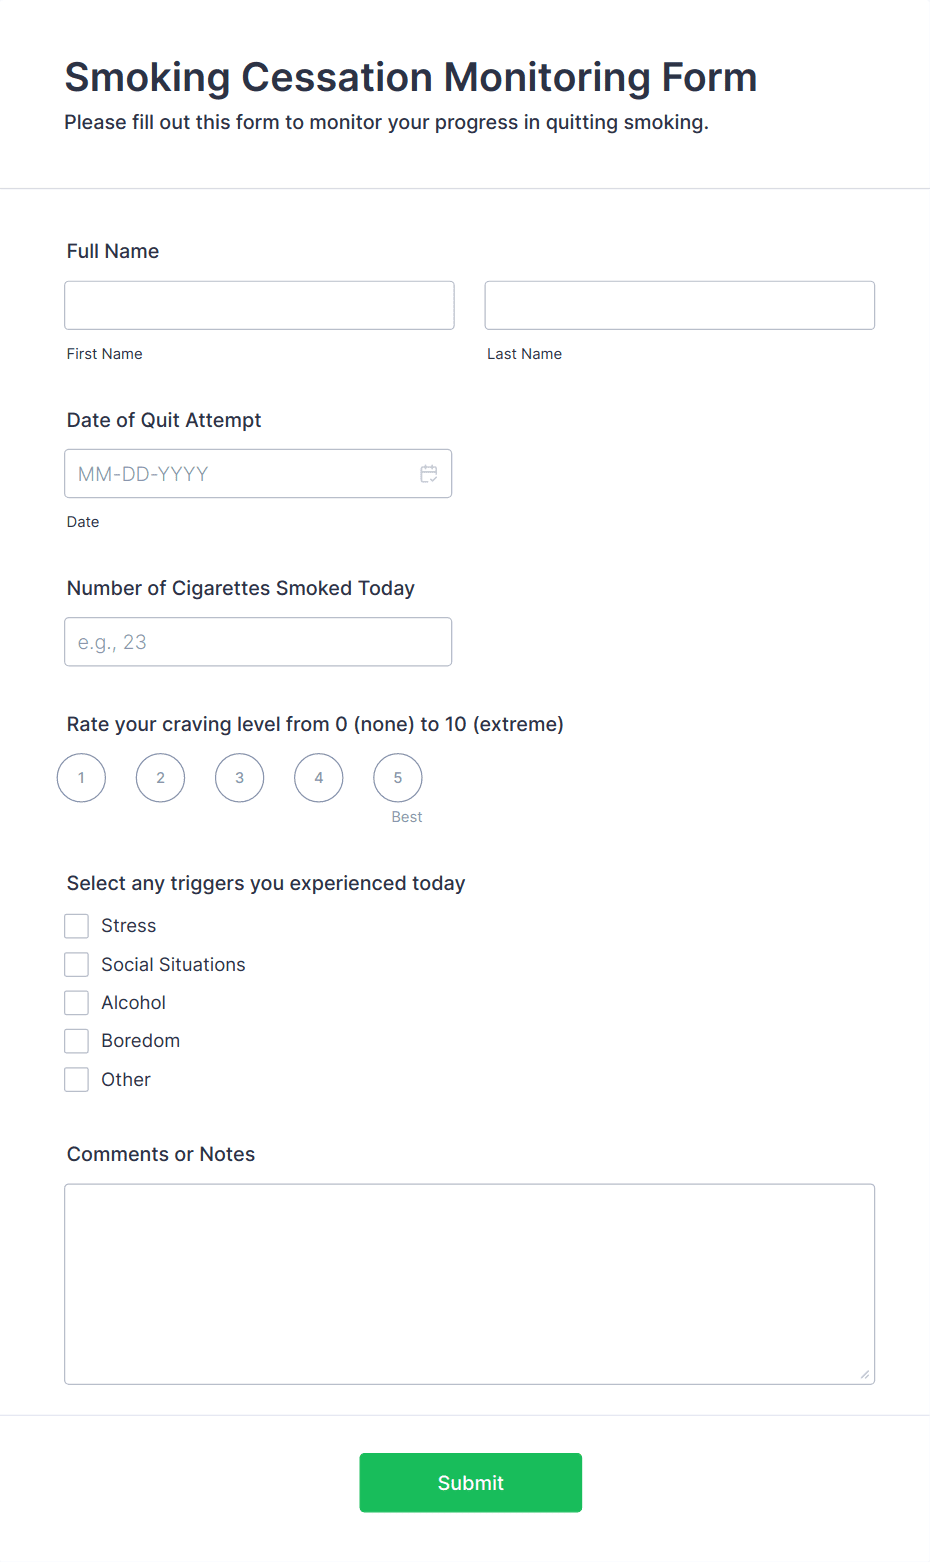The height and width of the screenshot is (1562, 930).
Task: Select craving level 2
Action: [x=160, y=778]
